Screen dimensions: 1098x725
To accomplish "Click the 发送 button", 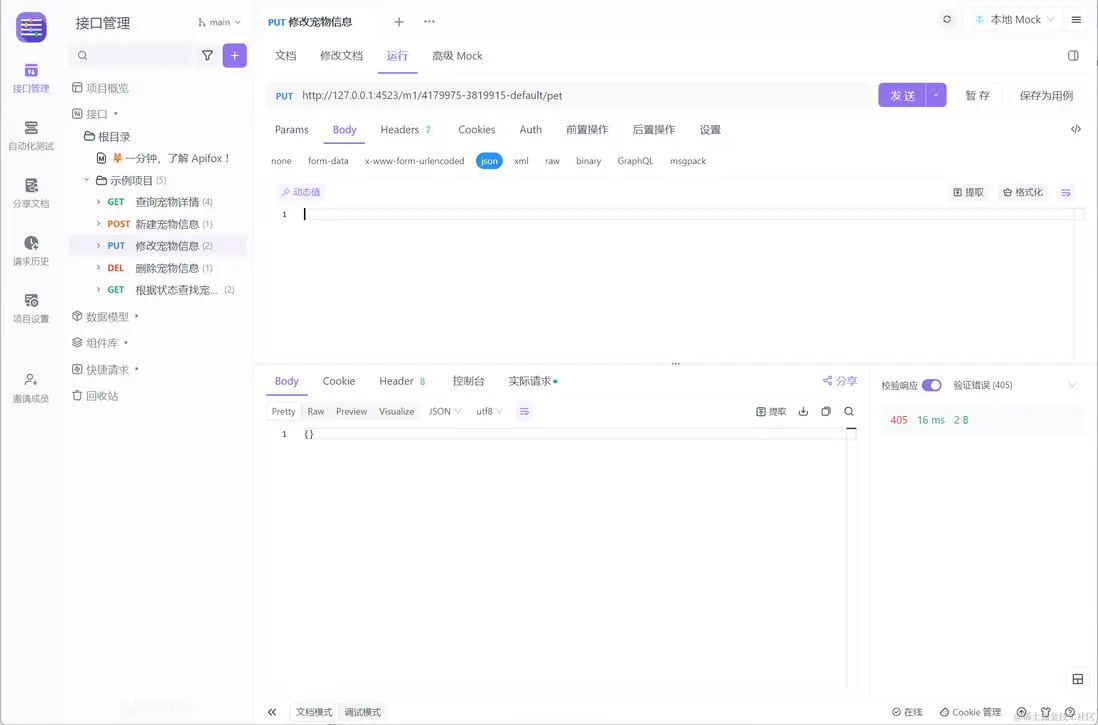I will [x=901, y=95].
